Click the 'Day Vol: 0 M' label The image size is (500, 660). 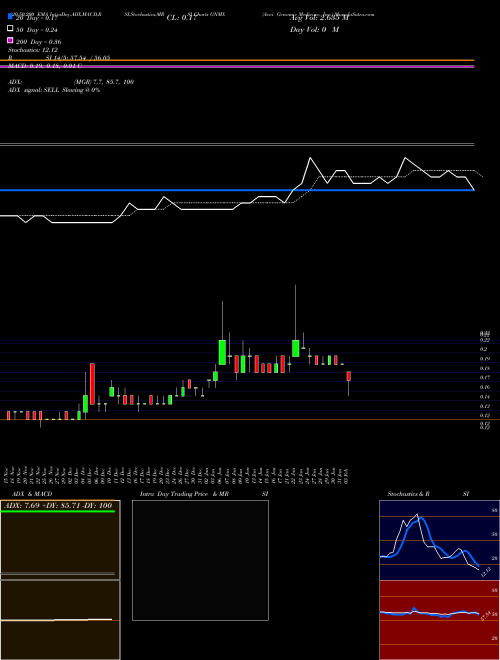[x=314, y=29]
